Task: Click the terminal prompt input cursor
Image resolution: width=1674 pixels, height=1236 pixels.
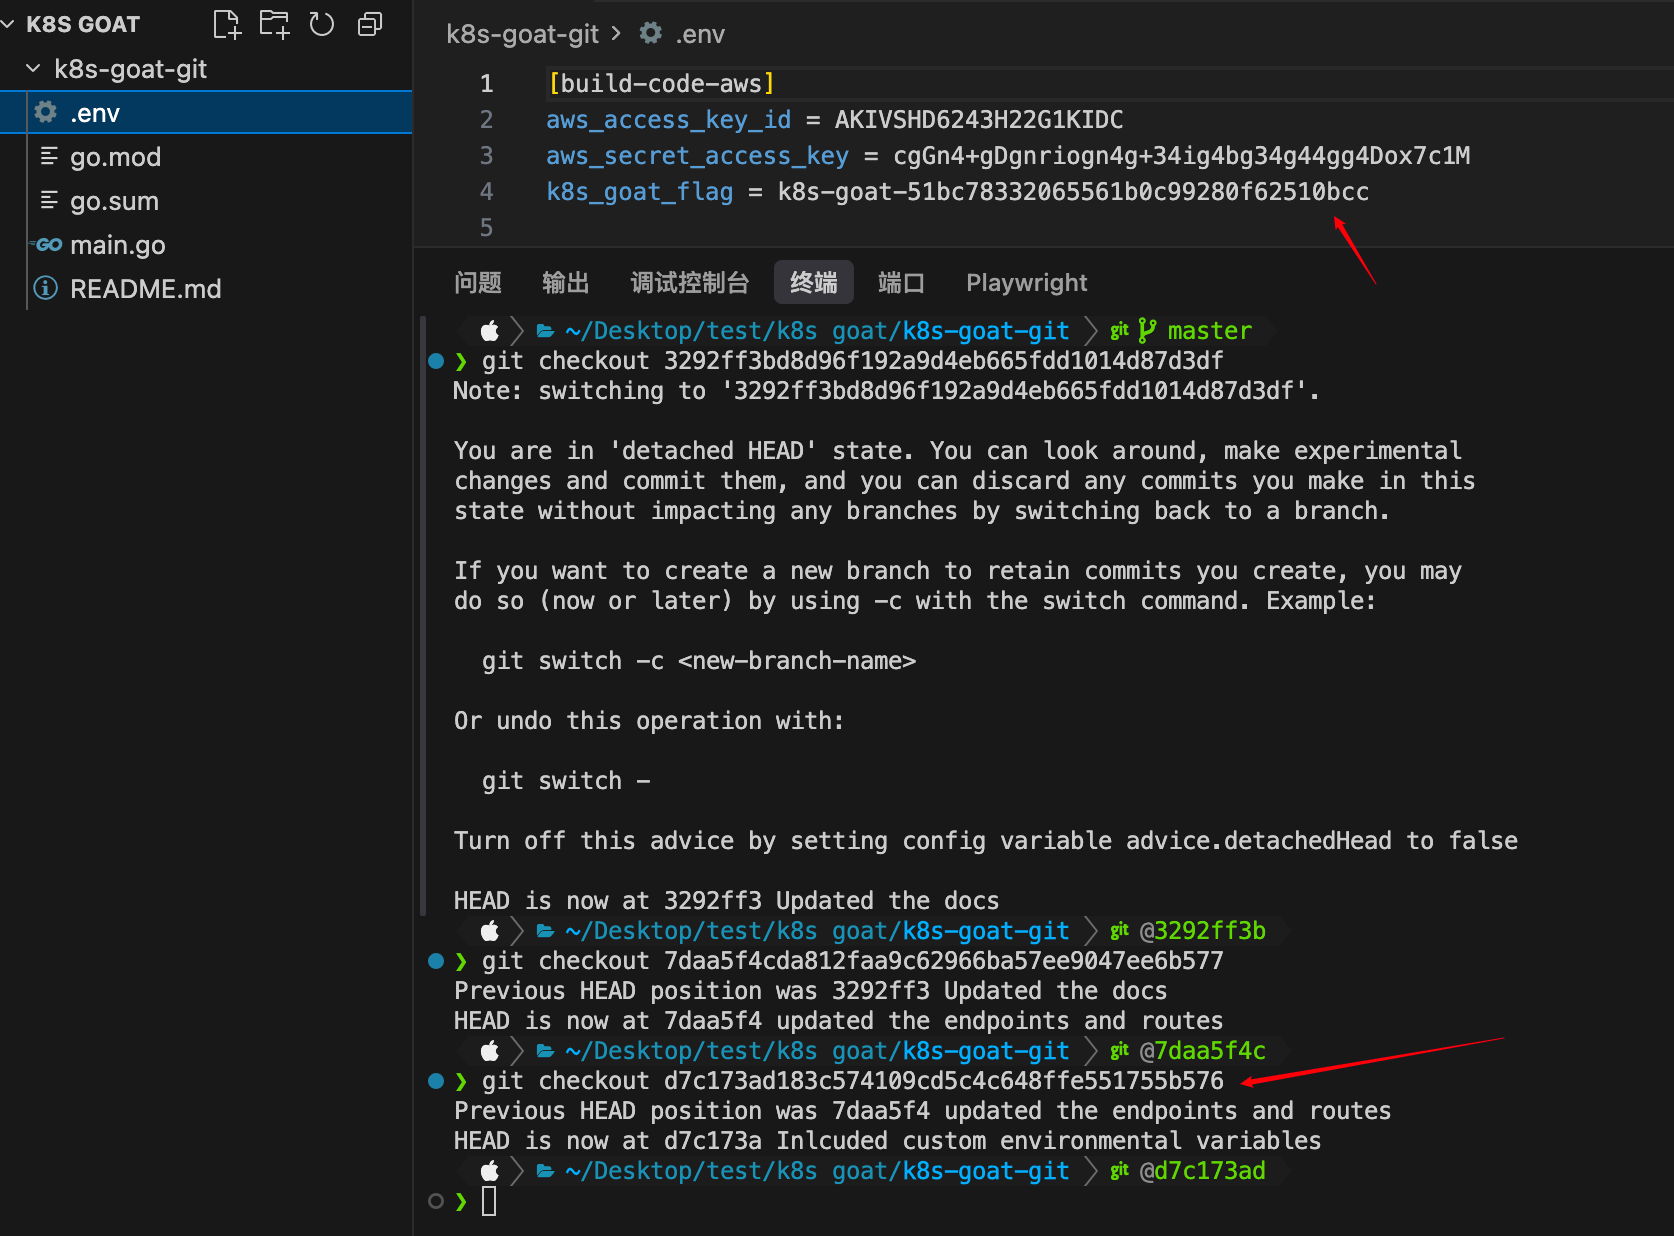Action: (489, 1201)
